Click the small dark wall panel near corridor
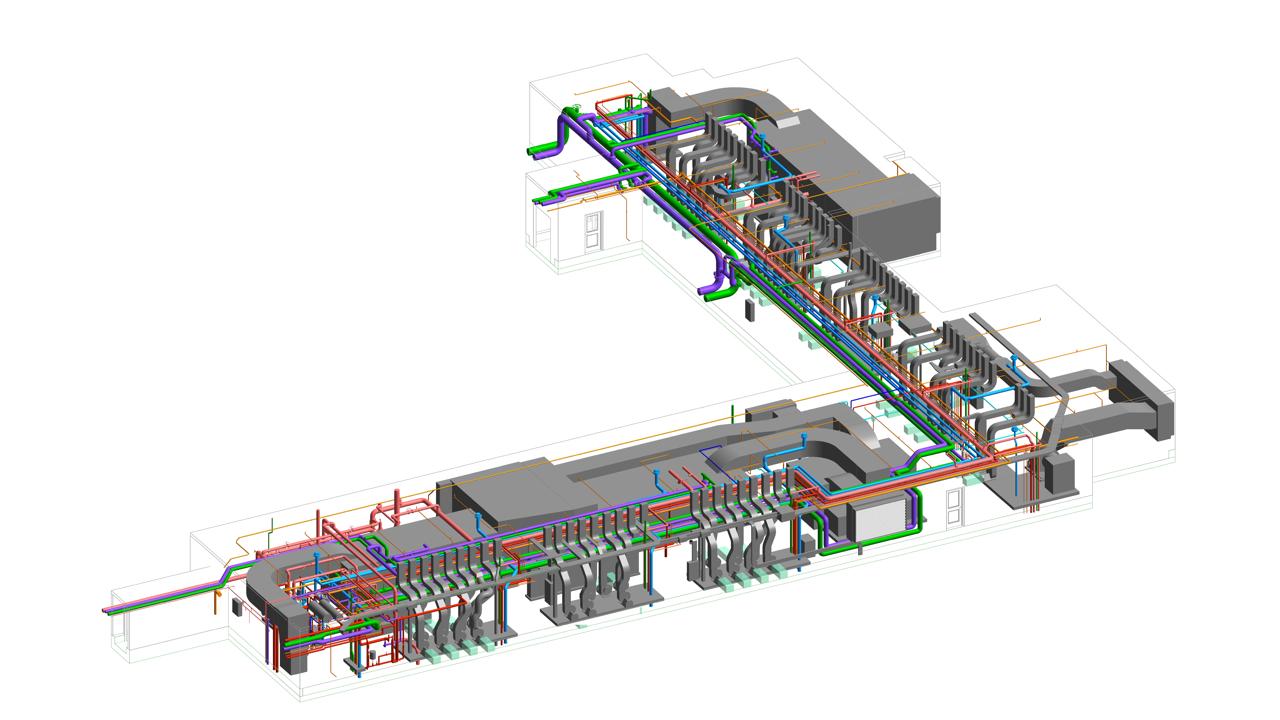Viewport: 1280px width, 720px height. pyautogui.click(x=749, y=311)
